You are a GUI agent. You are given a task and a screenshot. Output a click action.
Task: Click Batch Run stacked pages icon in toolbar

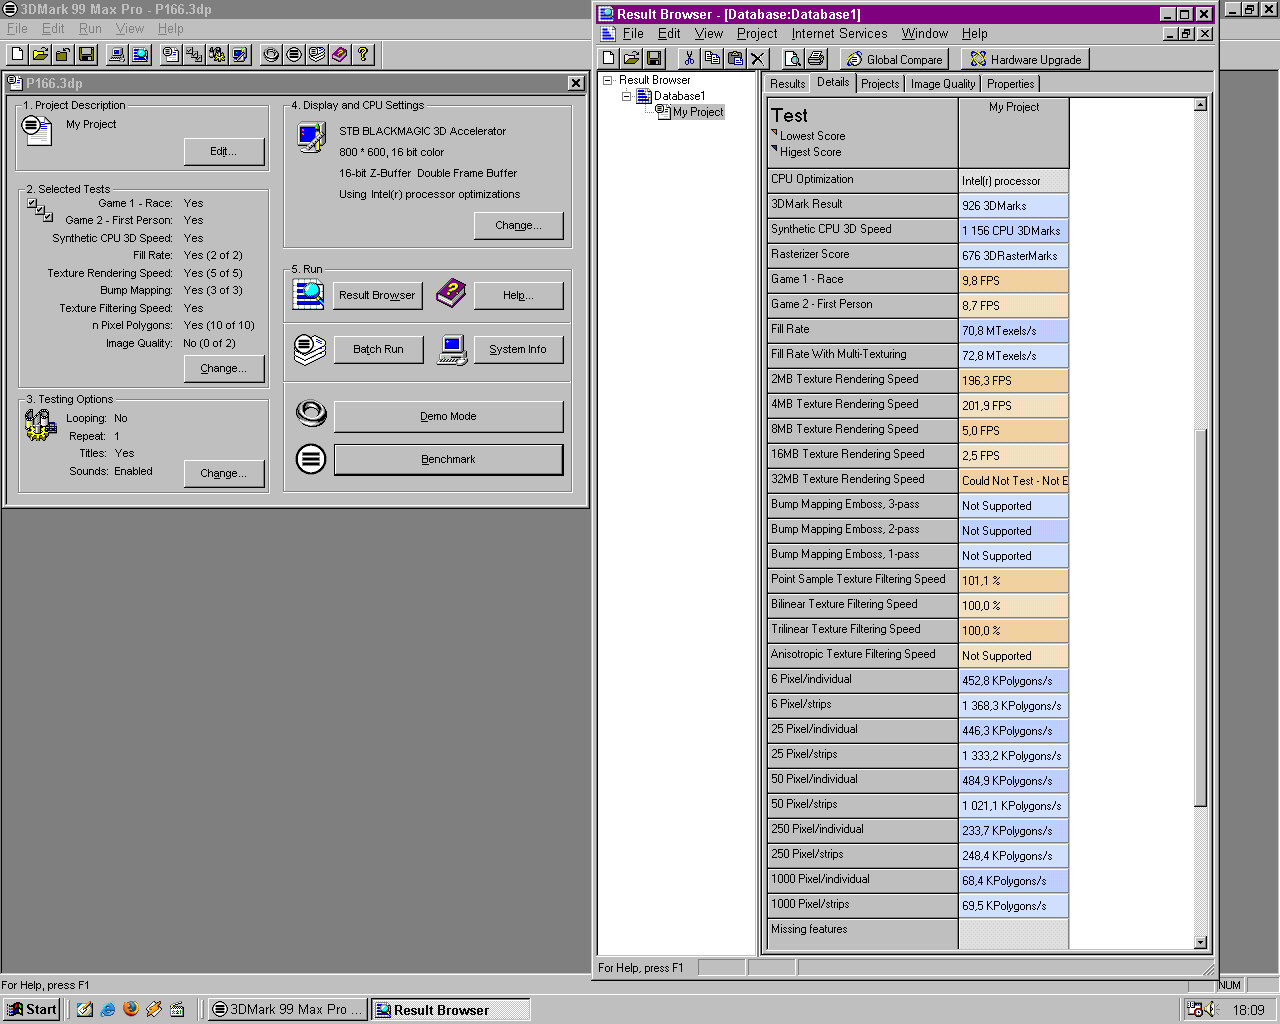pos(317,54)
